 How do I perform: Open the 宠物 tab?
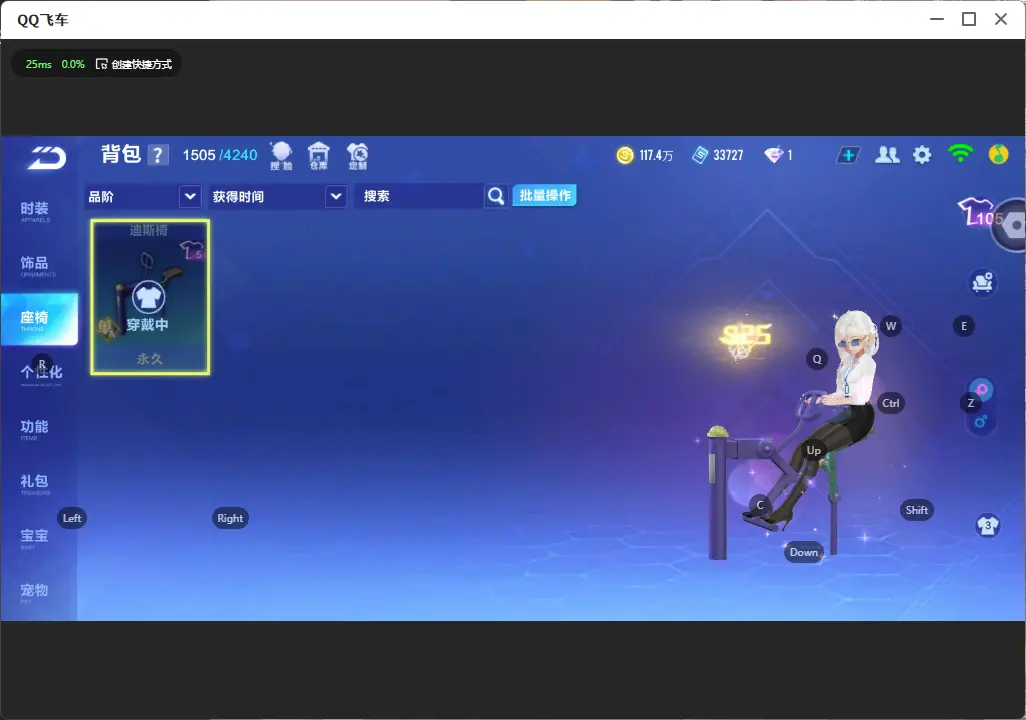click(x=35, y=592)
